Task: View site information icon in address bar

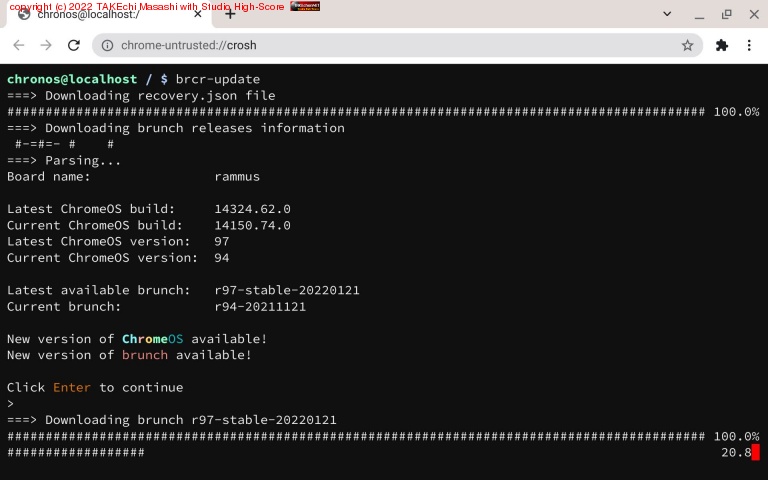Action: (108, 45)
